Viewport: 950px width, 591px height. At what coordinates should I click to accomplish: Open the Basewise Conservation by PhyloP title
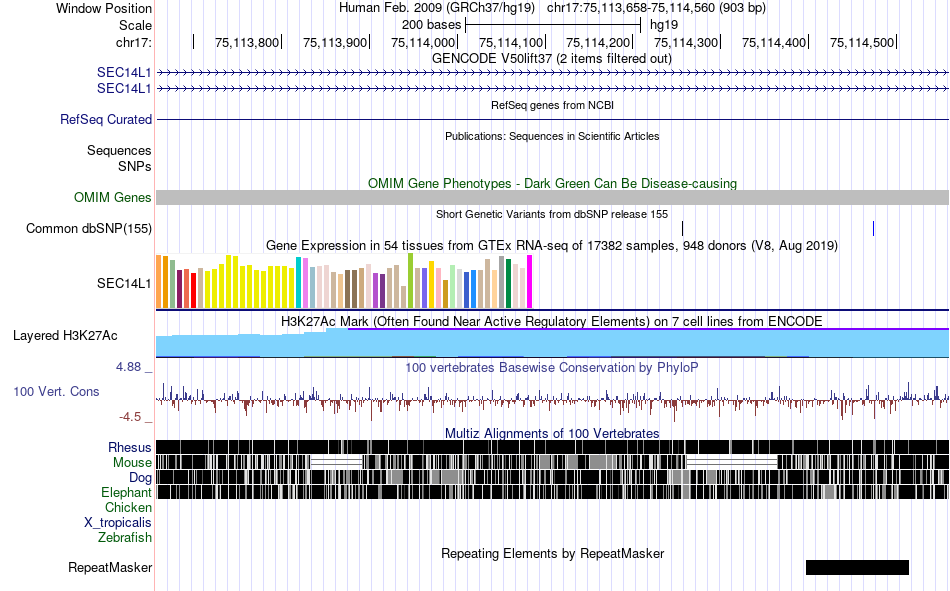coord(552,367)
